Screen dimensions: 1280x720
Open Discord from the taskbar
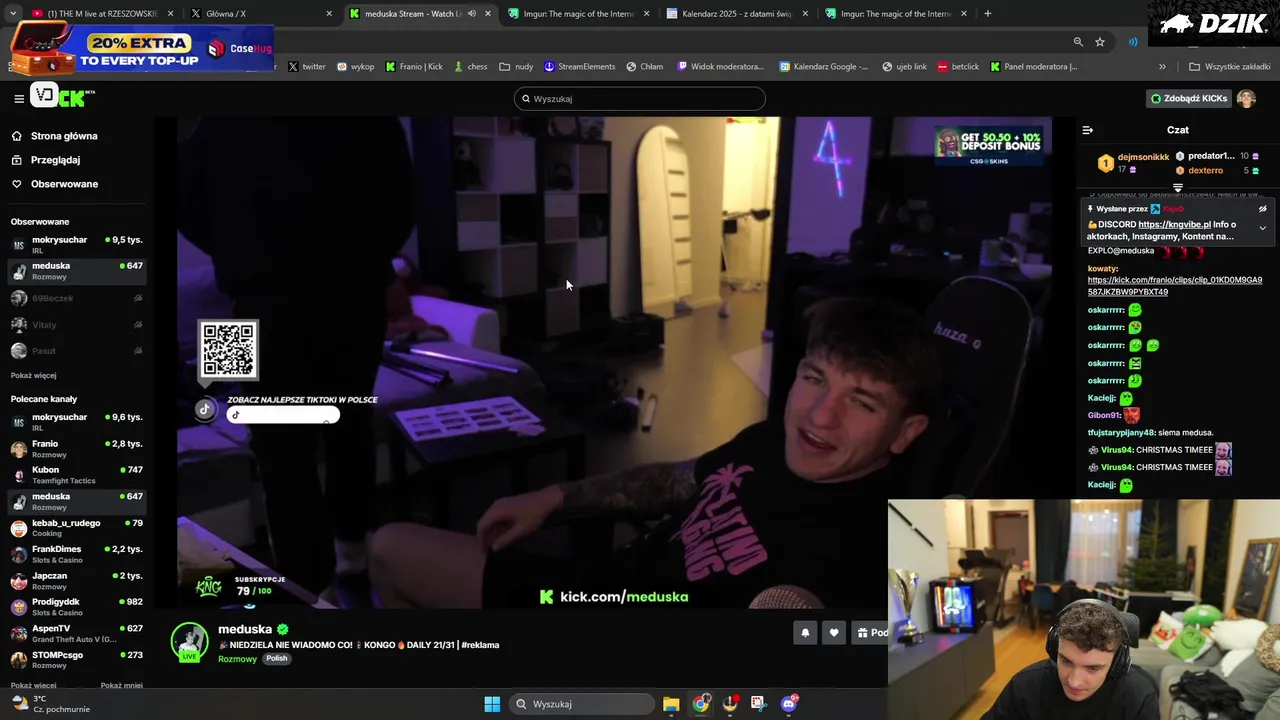789,704
